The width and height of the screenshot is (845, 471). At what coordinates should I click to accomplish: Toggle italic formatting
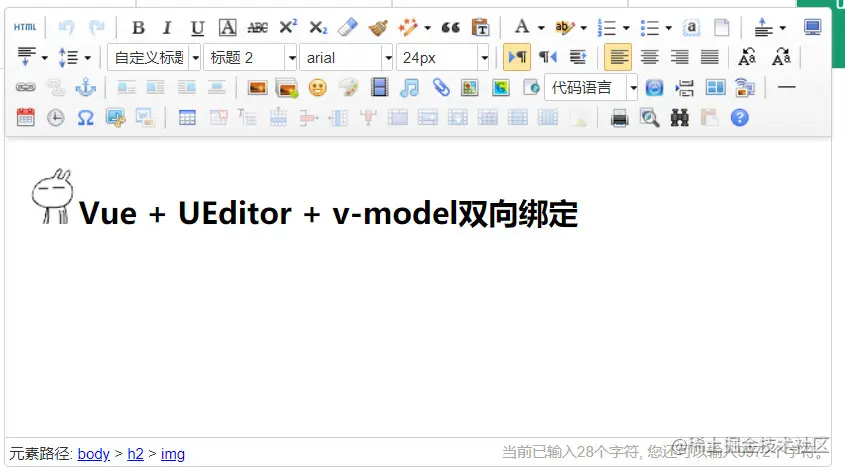pos(167,27)
